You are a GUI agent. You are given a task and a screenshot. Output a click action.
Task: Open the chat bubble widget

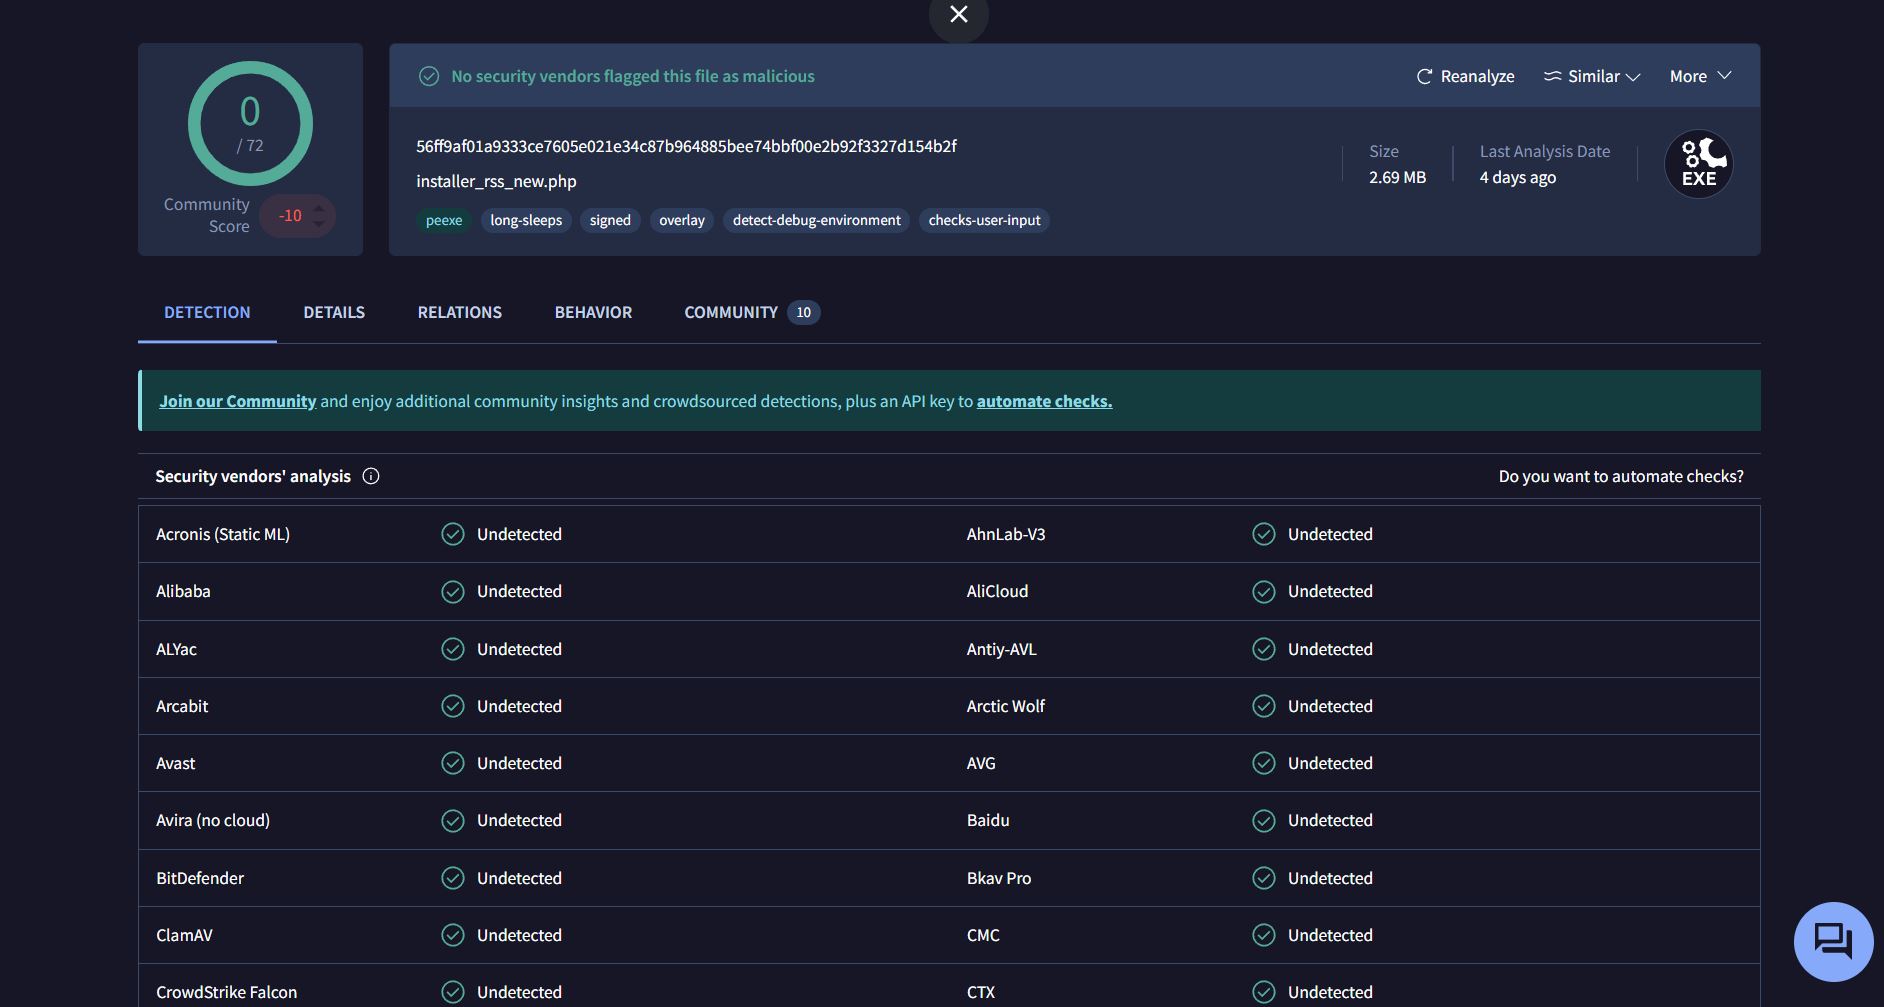point(1833,941)
